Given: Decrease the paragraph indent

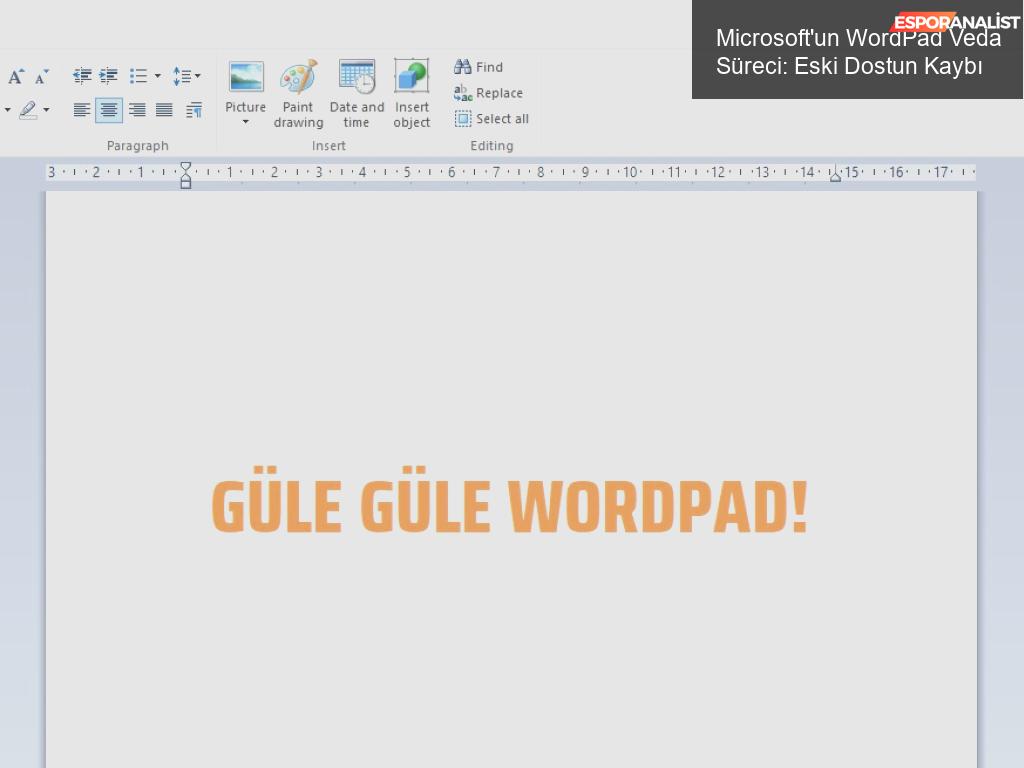Looking at the screenshot, I should click(82, 76).
